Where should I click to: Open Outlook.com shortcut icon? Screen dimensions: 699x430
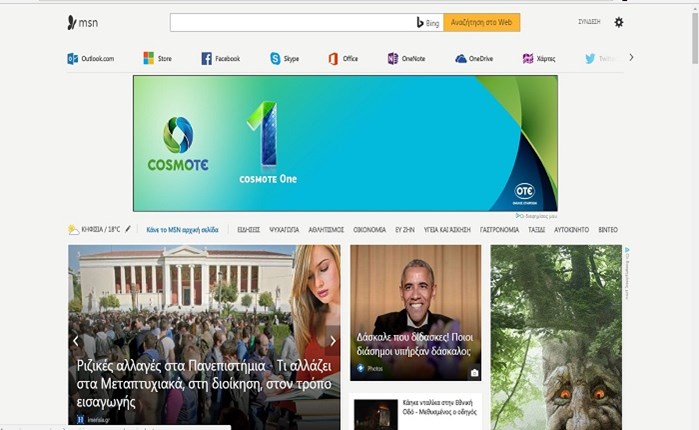pyautogui.click(x=72, y=58)
